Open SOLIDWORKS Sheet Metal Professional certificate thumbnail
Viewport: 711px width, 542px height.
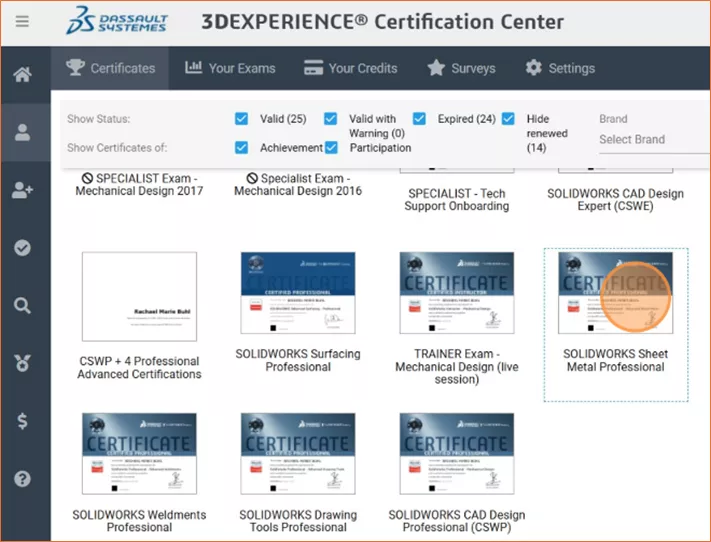point(615,293)
